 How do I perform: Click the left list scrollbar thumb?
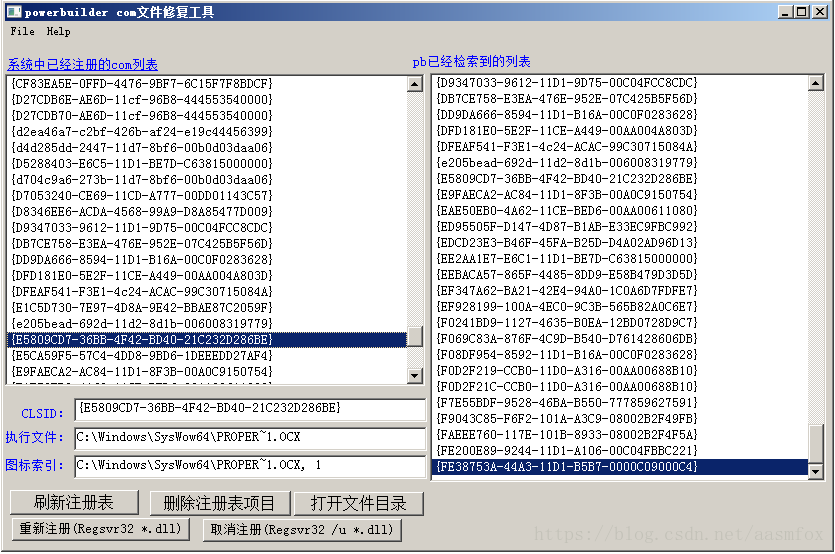tap(415, 336)
